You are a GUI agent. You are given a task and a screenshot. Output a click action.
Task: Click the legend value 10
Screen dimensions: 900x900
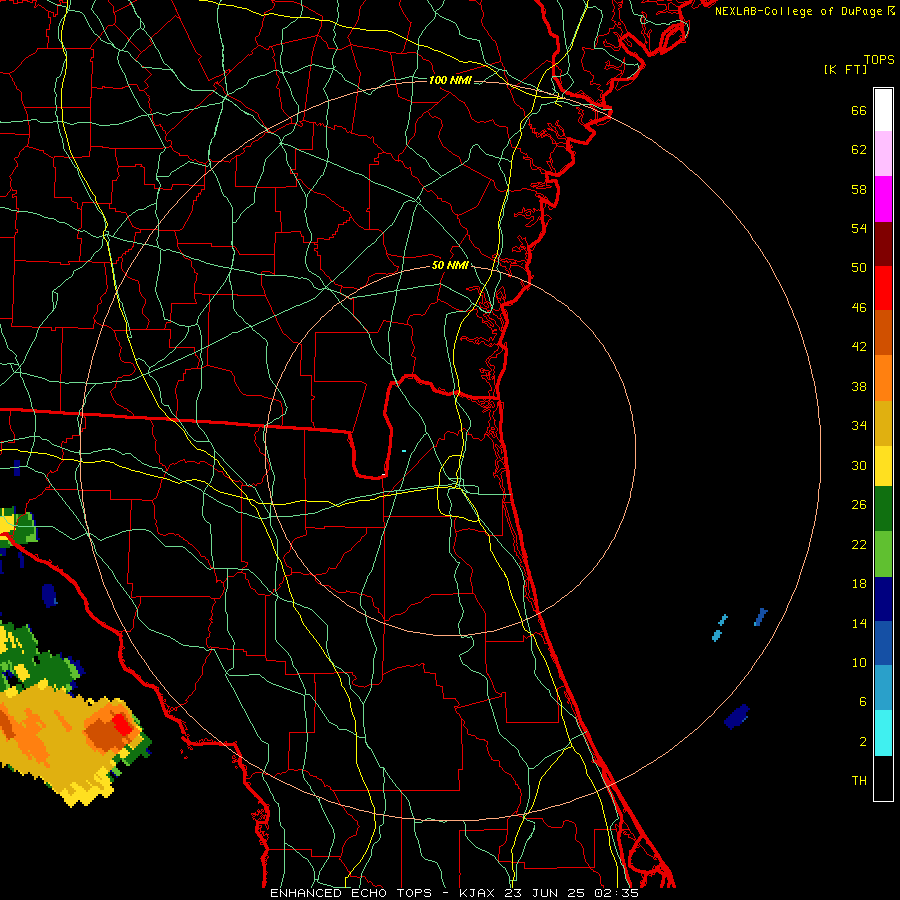(859, 663)
